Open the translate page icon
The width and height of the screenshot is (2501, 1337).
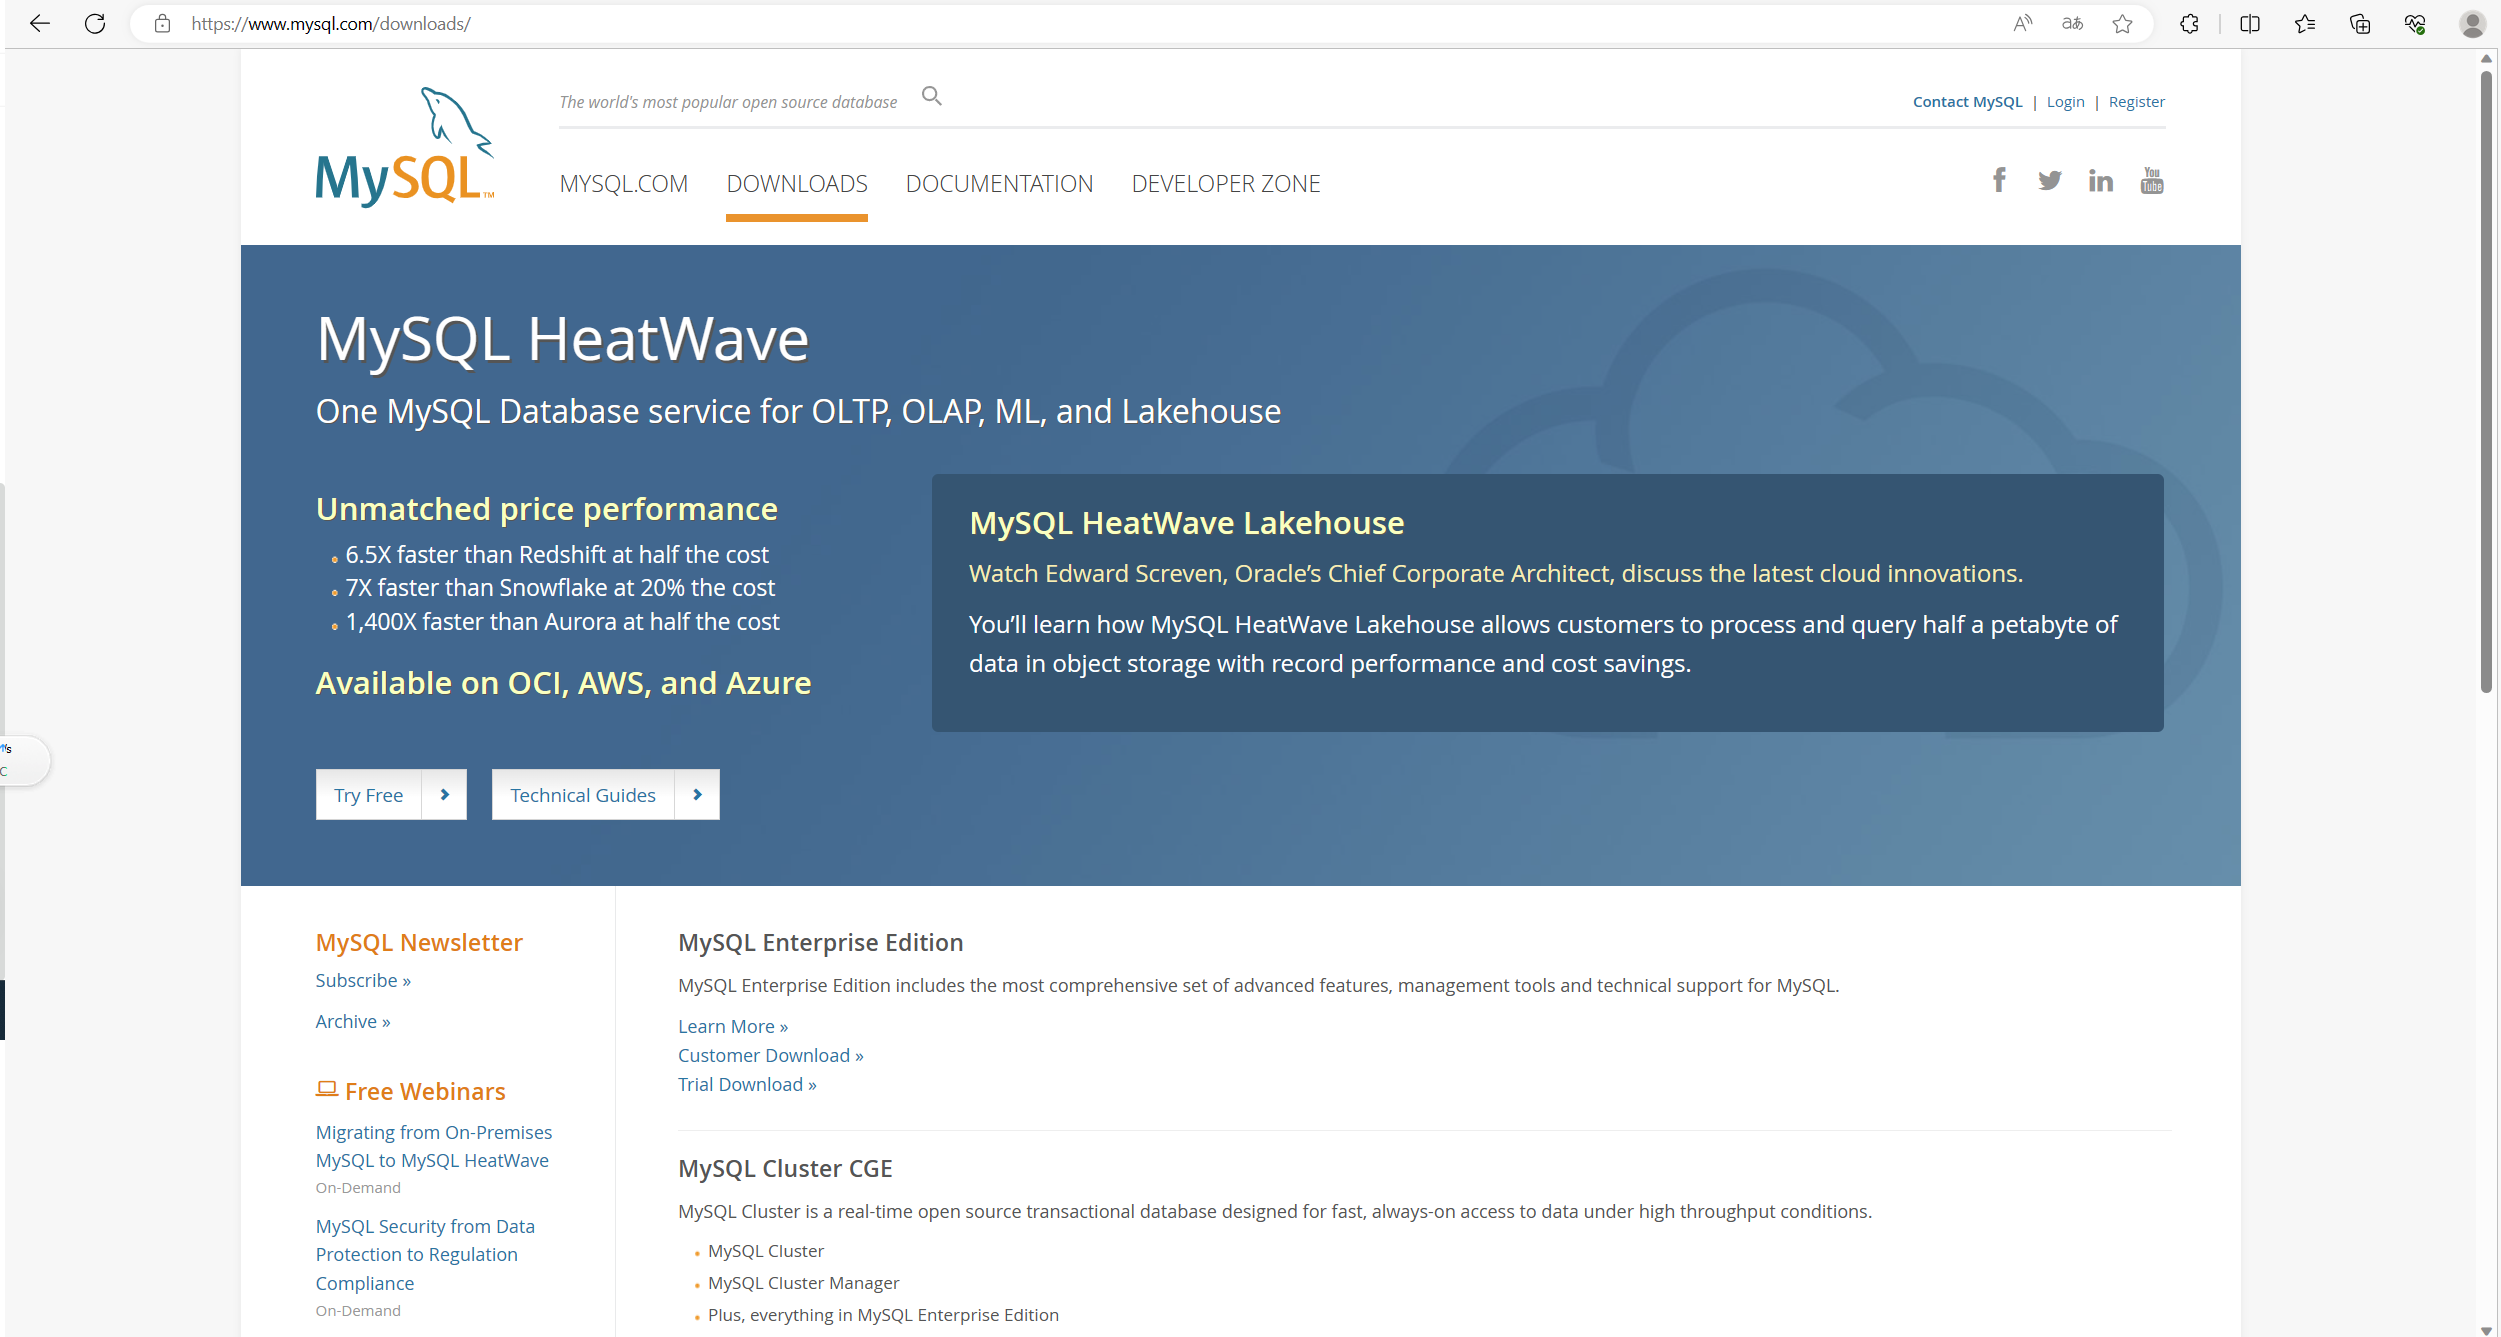pos(2073,23)
